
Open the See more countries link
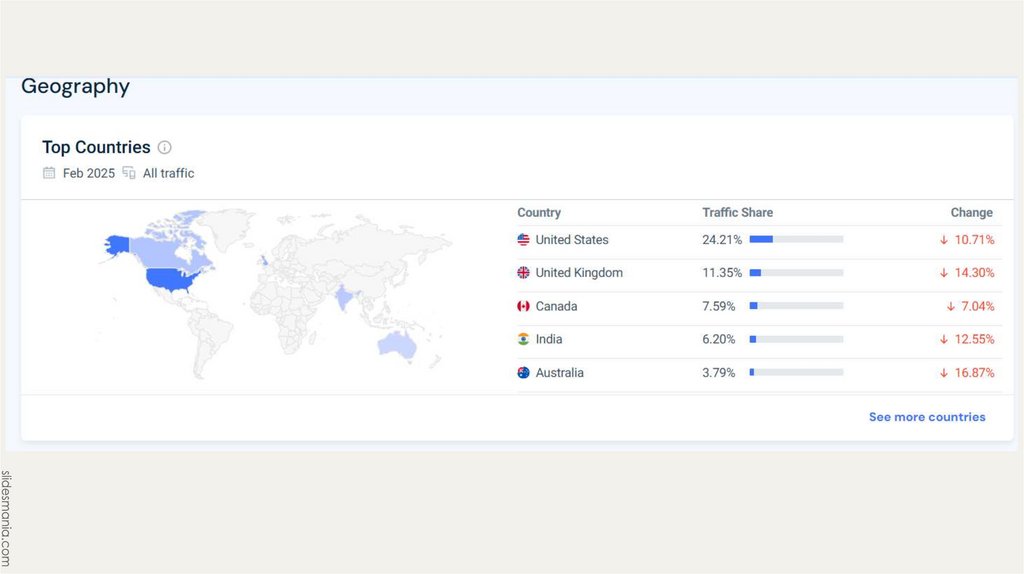coord(927,417)
